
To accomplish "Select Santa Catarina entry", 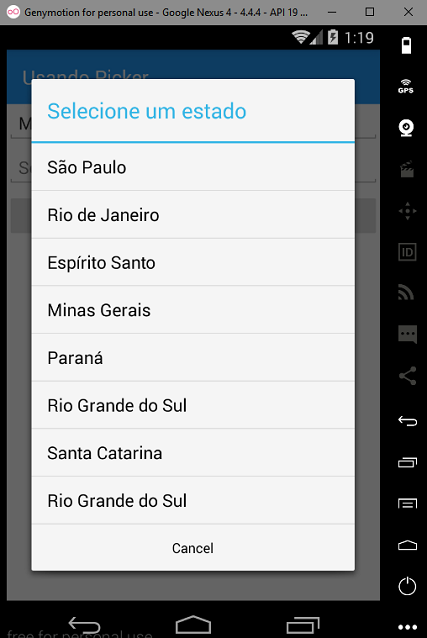I will point(193,453).
